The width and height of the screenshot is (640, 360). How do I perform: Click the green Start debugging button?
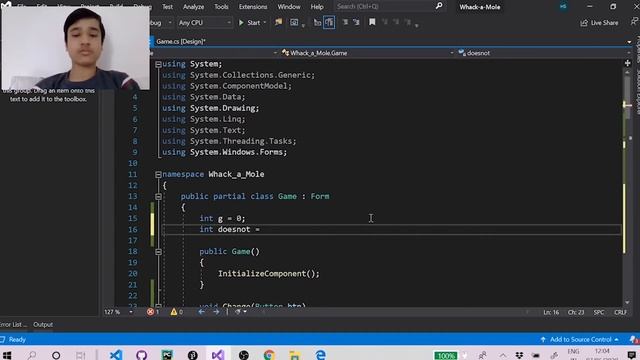tap(241, 23)
